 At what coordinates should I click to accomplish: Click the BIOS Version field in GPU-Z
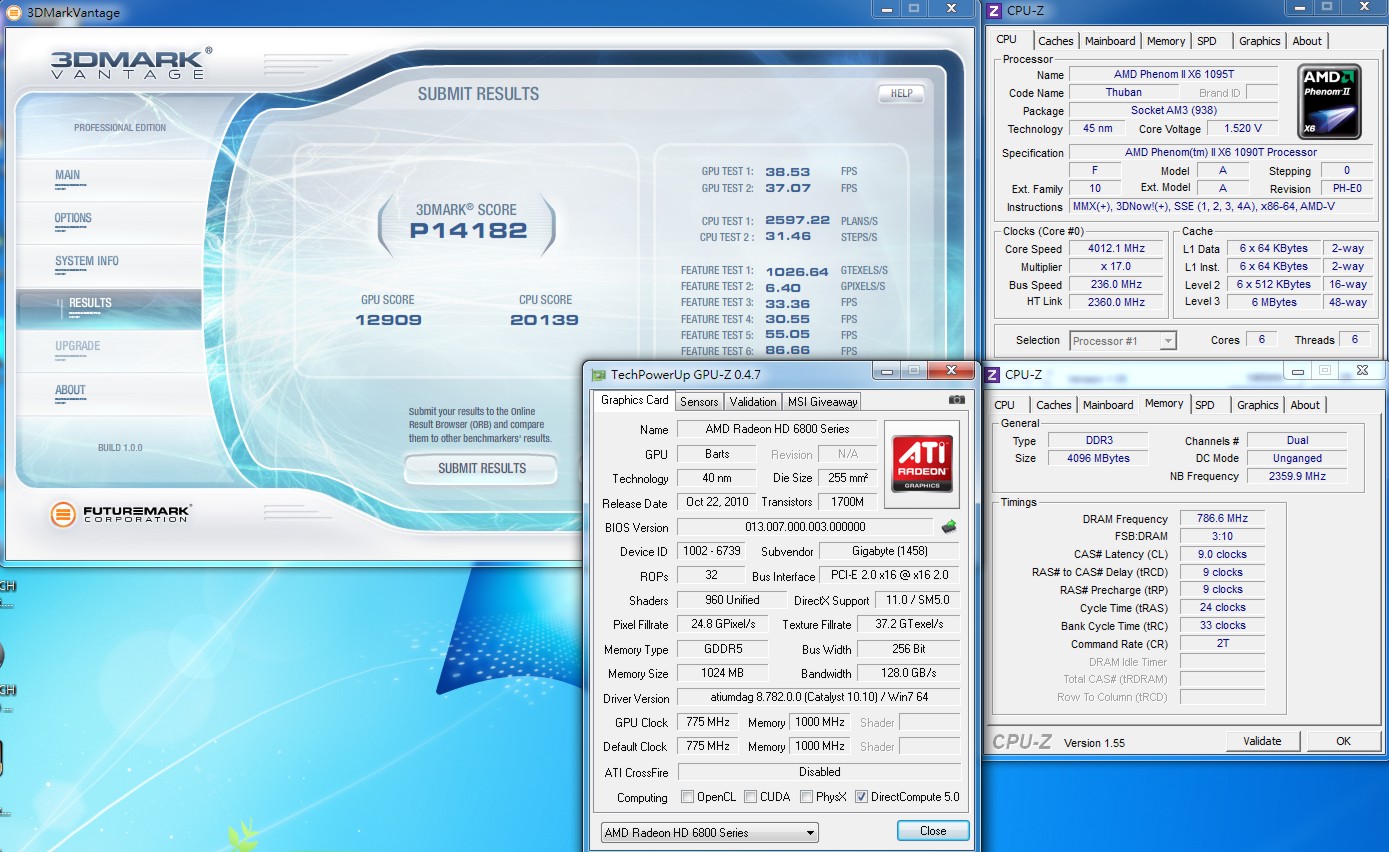[x=805, y=527]
